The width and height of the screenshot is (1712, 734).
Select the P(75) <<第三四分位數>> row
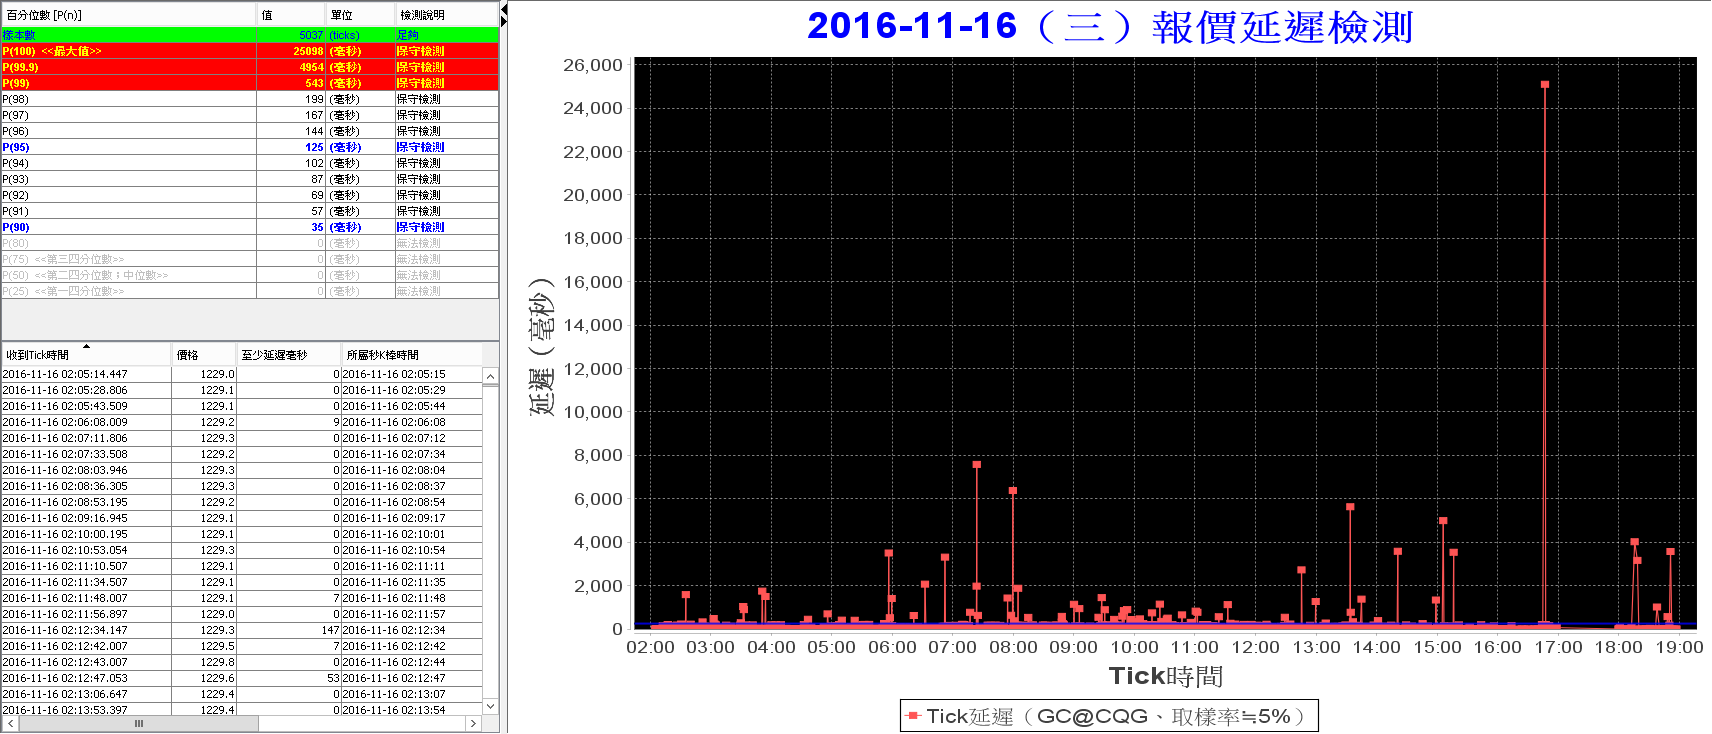pyautogui.click(x=250, y=259)
